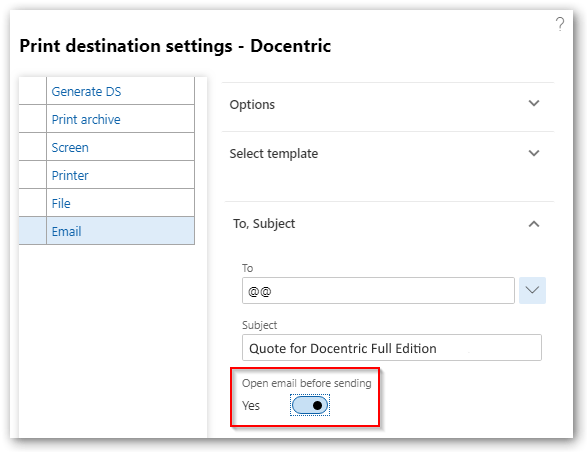Select the Print archive destination
The width and height of the screenshot is (587, 452).
point(86,119)
